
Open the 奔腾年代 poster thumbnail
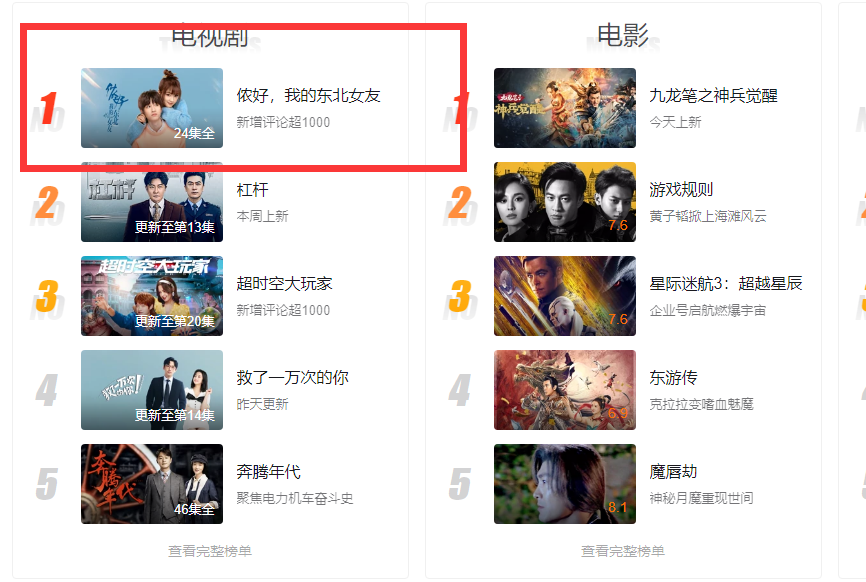[152, 484]
